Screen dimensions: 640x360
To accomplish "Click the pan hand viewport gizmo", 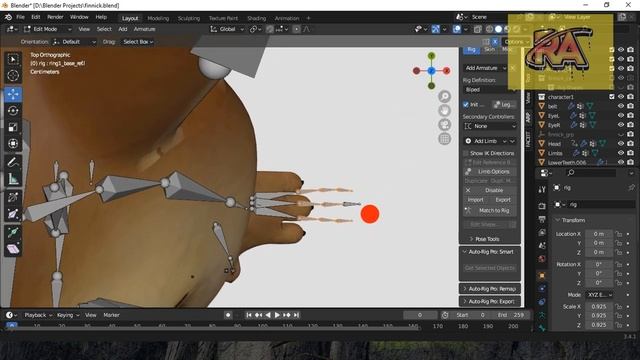I will (444, 111).
